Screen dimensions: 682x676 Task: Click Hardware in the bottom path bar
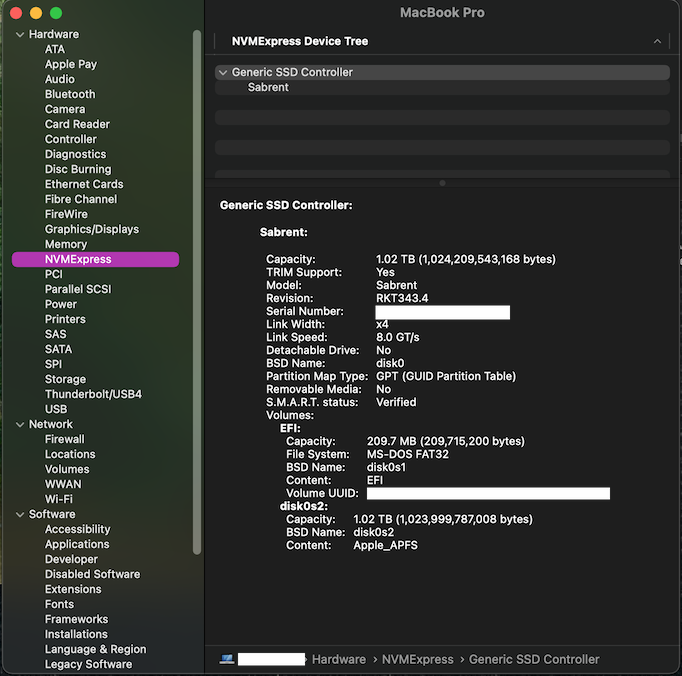click(x=338, y=660)
